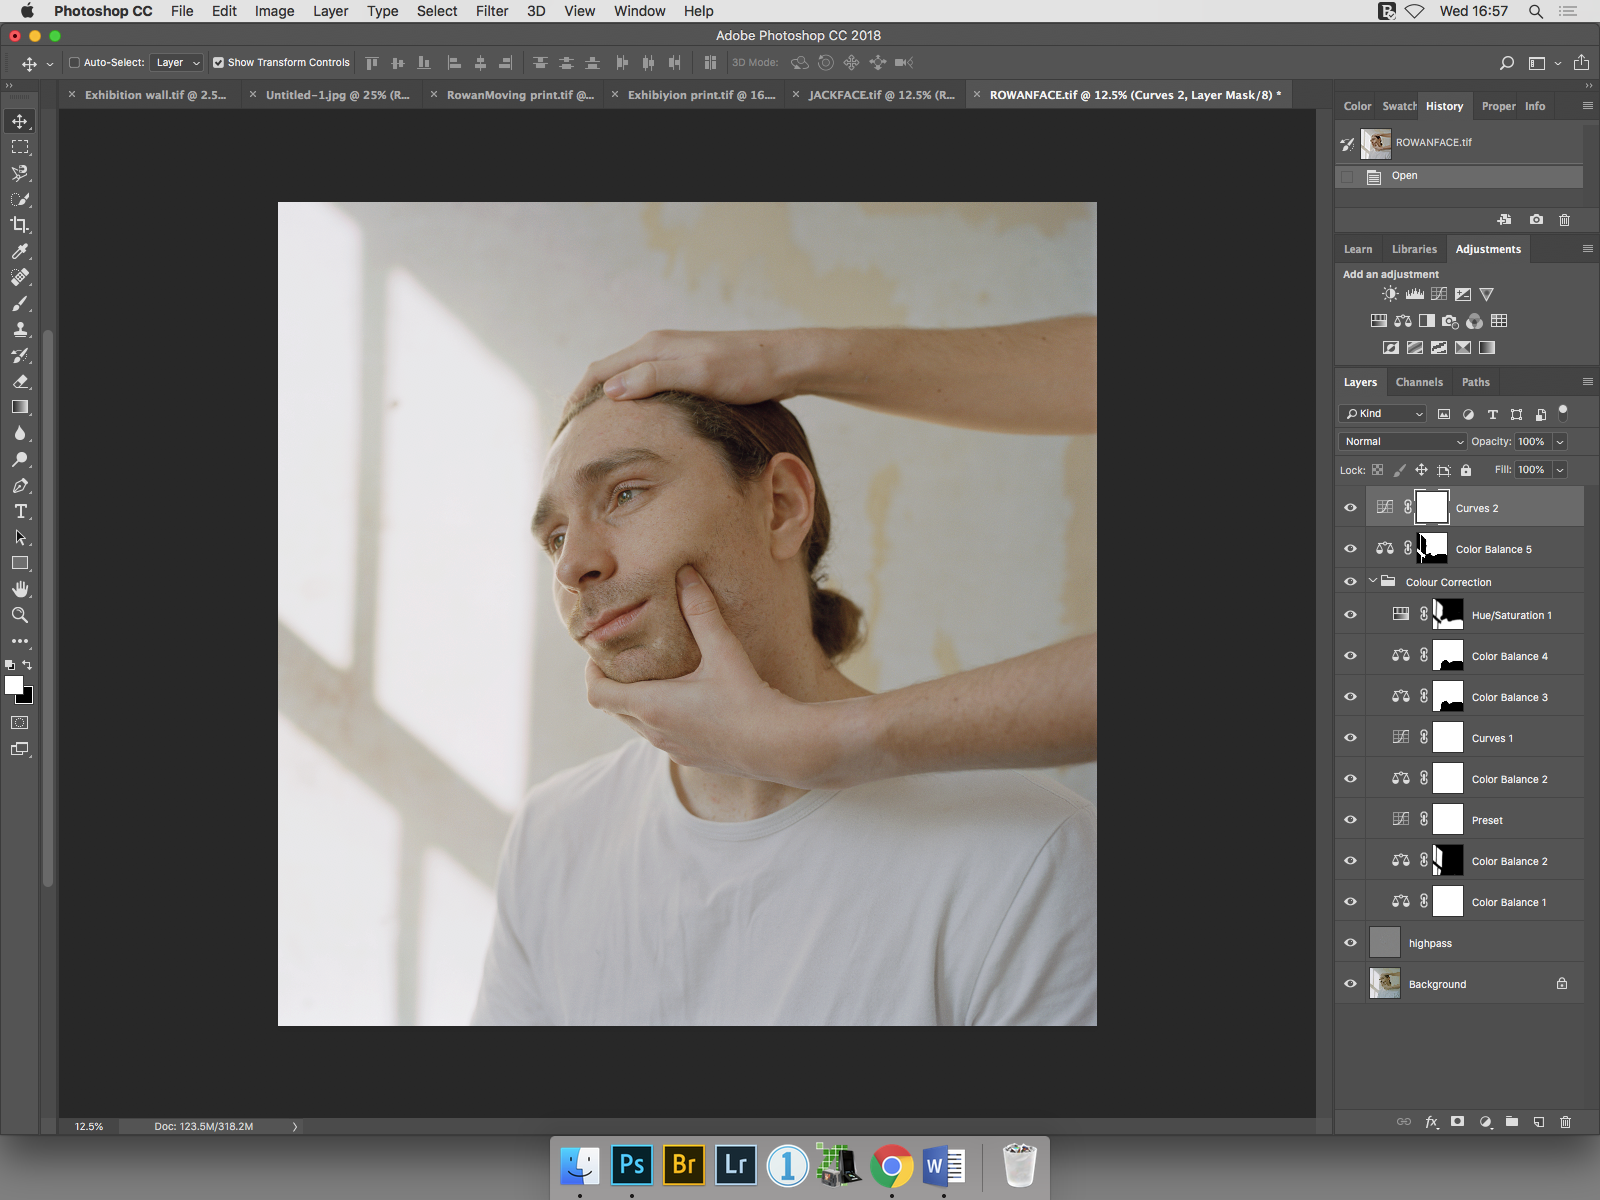Viewport: 1600px width, 1200px height.
Task: Select the Curves 2 layer mask thumbnail
Action: click(1431, 508)
